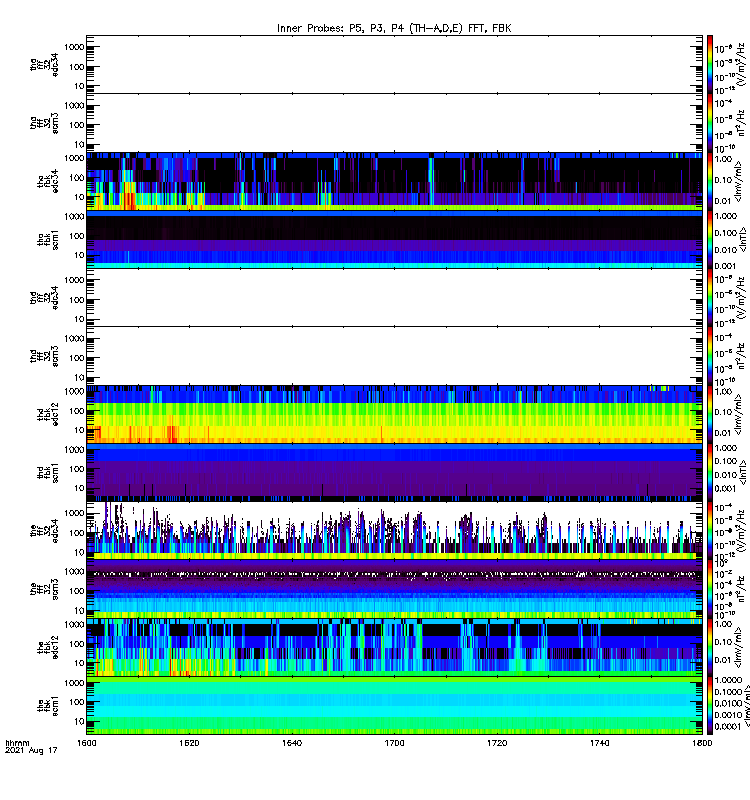The width and height of the screenshot is (750, 800).
Task: Click the '10' y-axis tick of thd fbk edc12
Action: click(x=79, y=430)
